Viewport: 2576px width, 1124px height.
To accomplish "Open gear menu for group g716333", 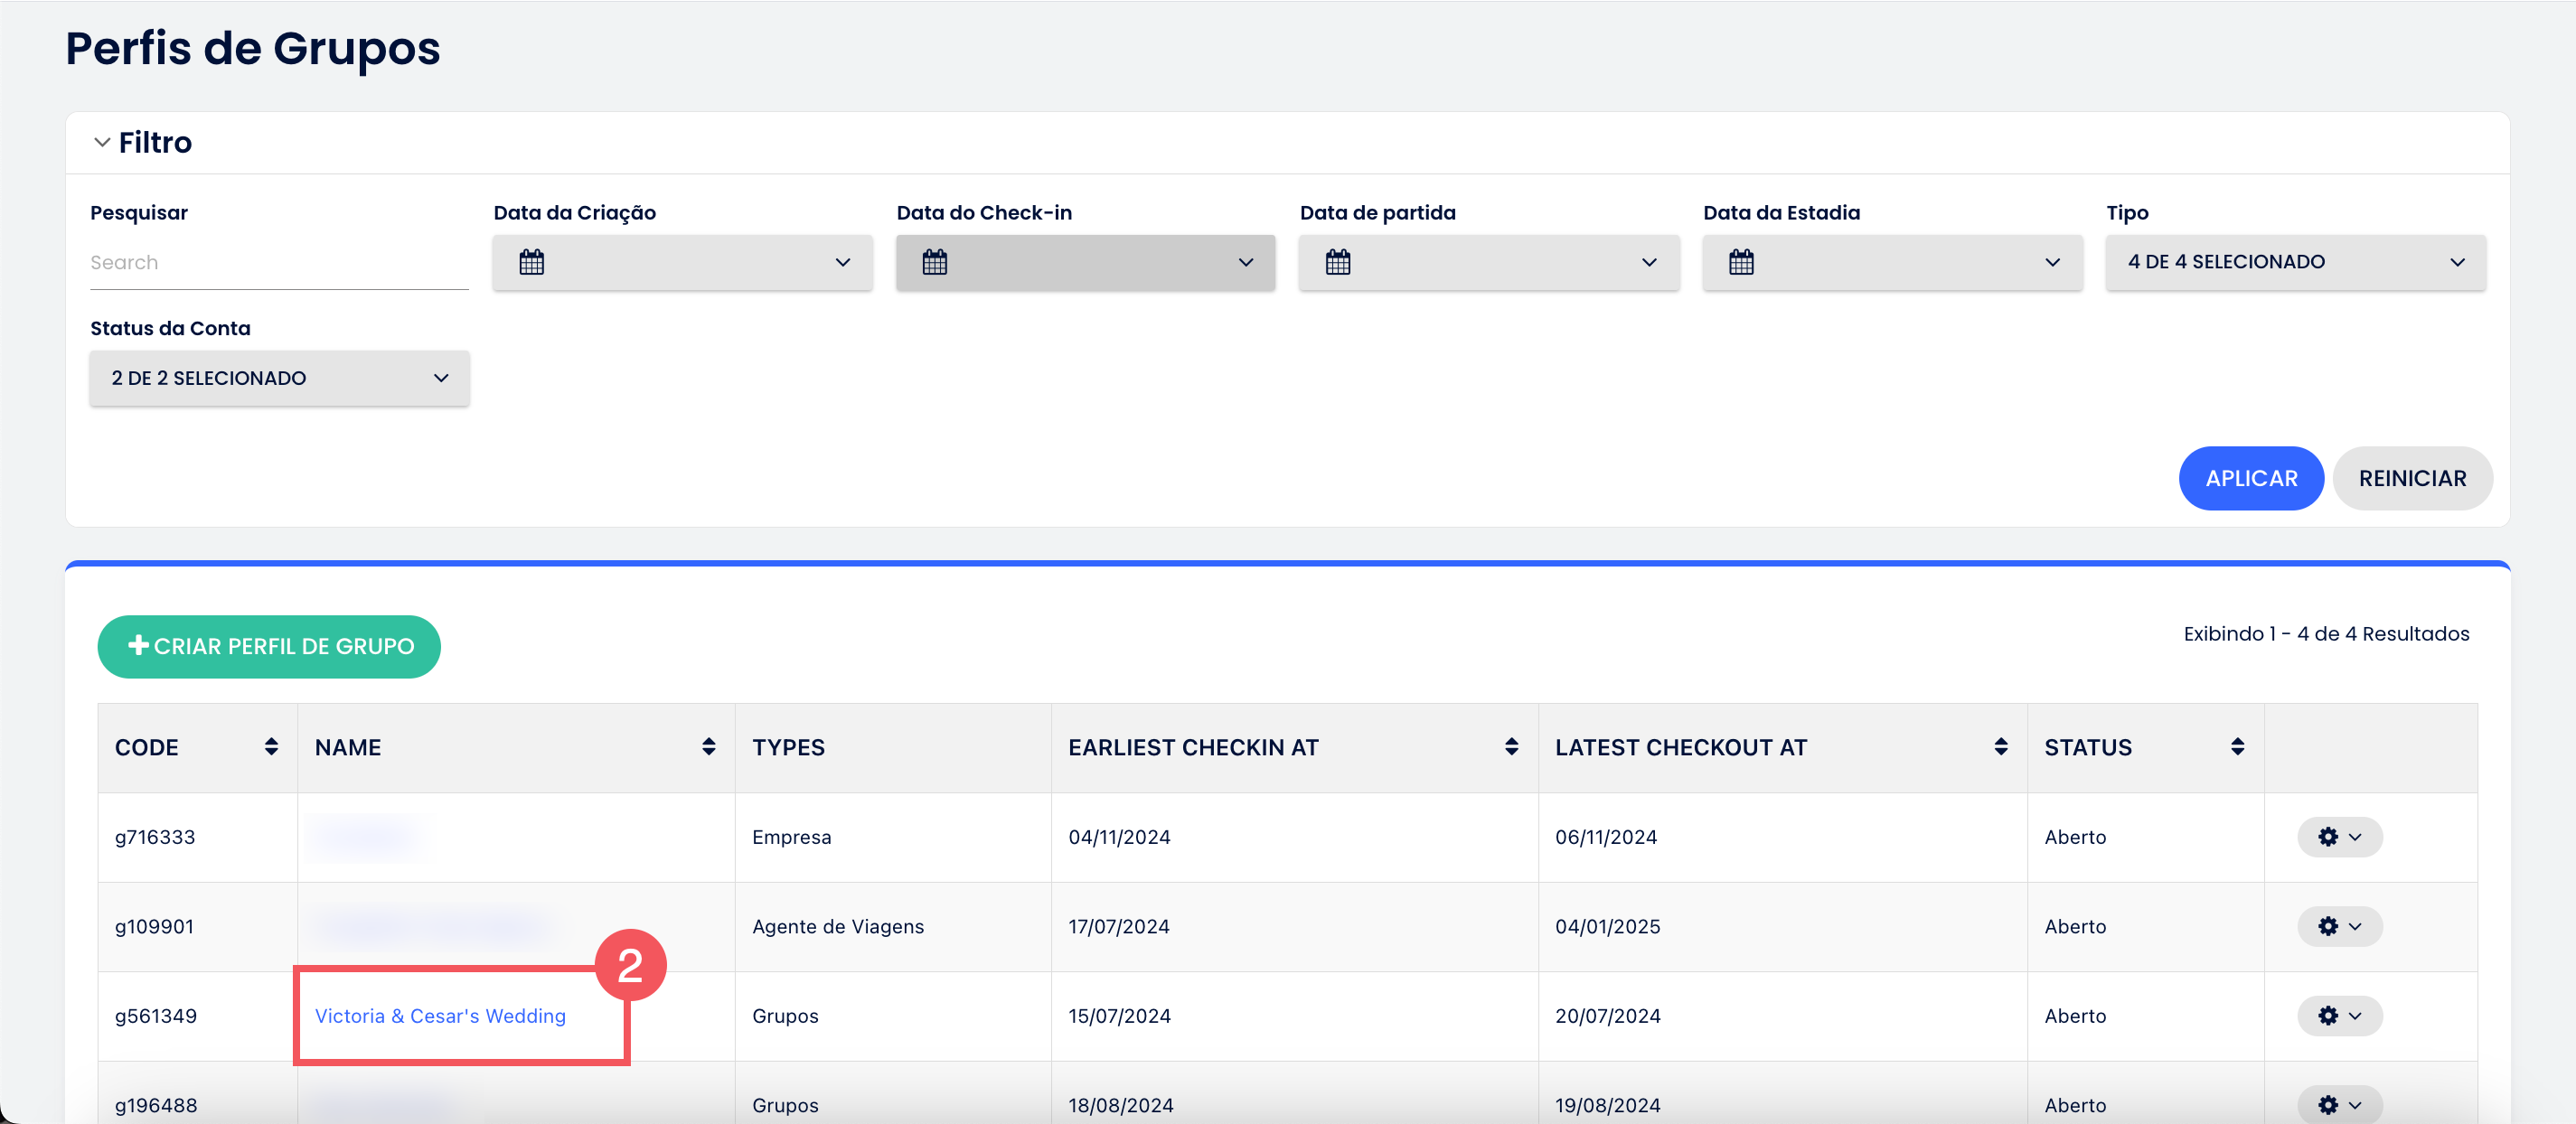I will pos(2338,837).
